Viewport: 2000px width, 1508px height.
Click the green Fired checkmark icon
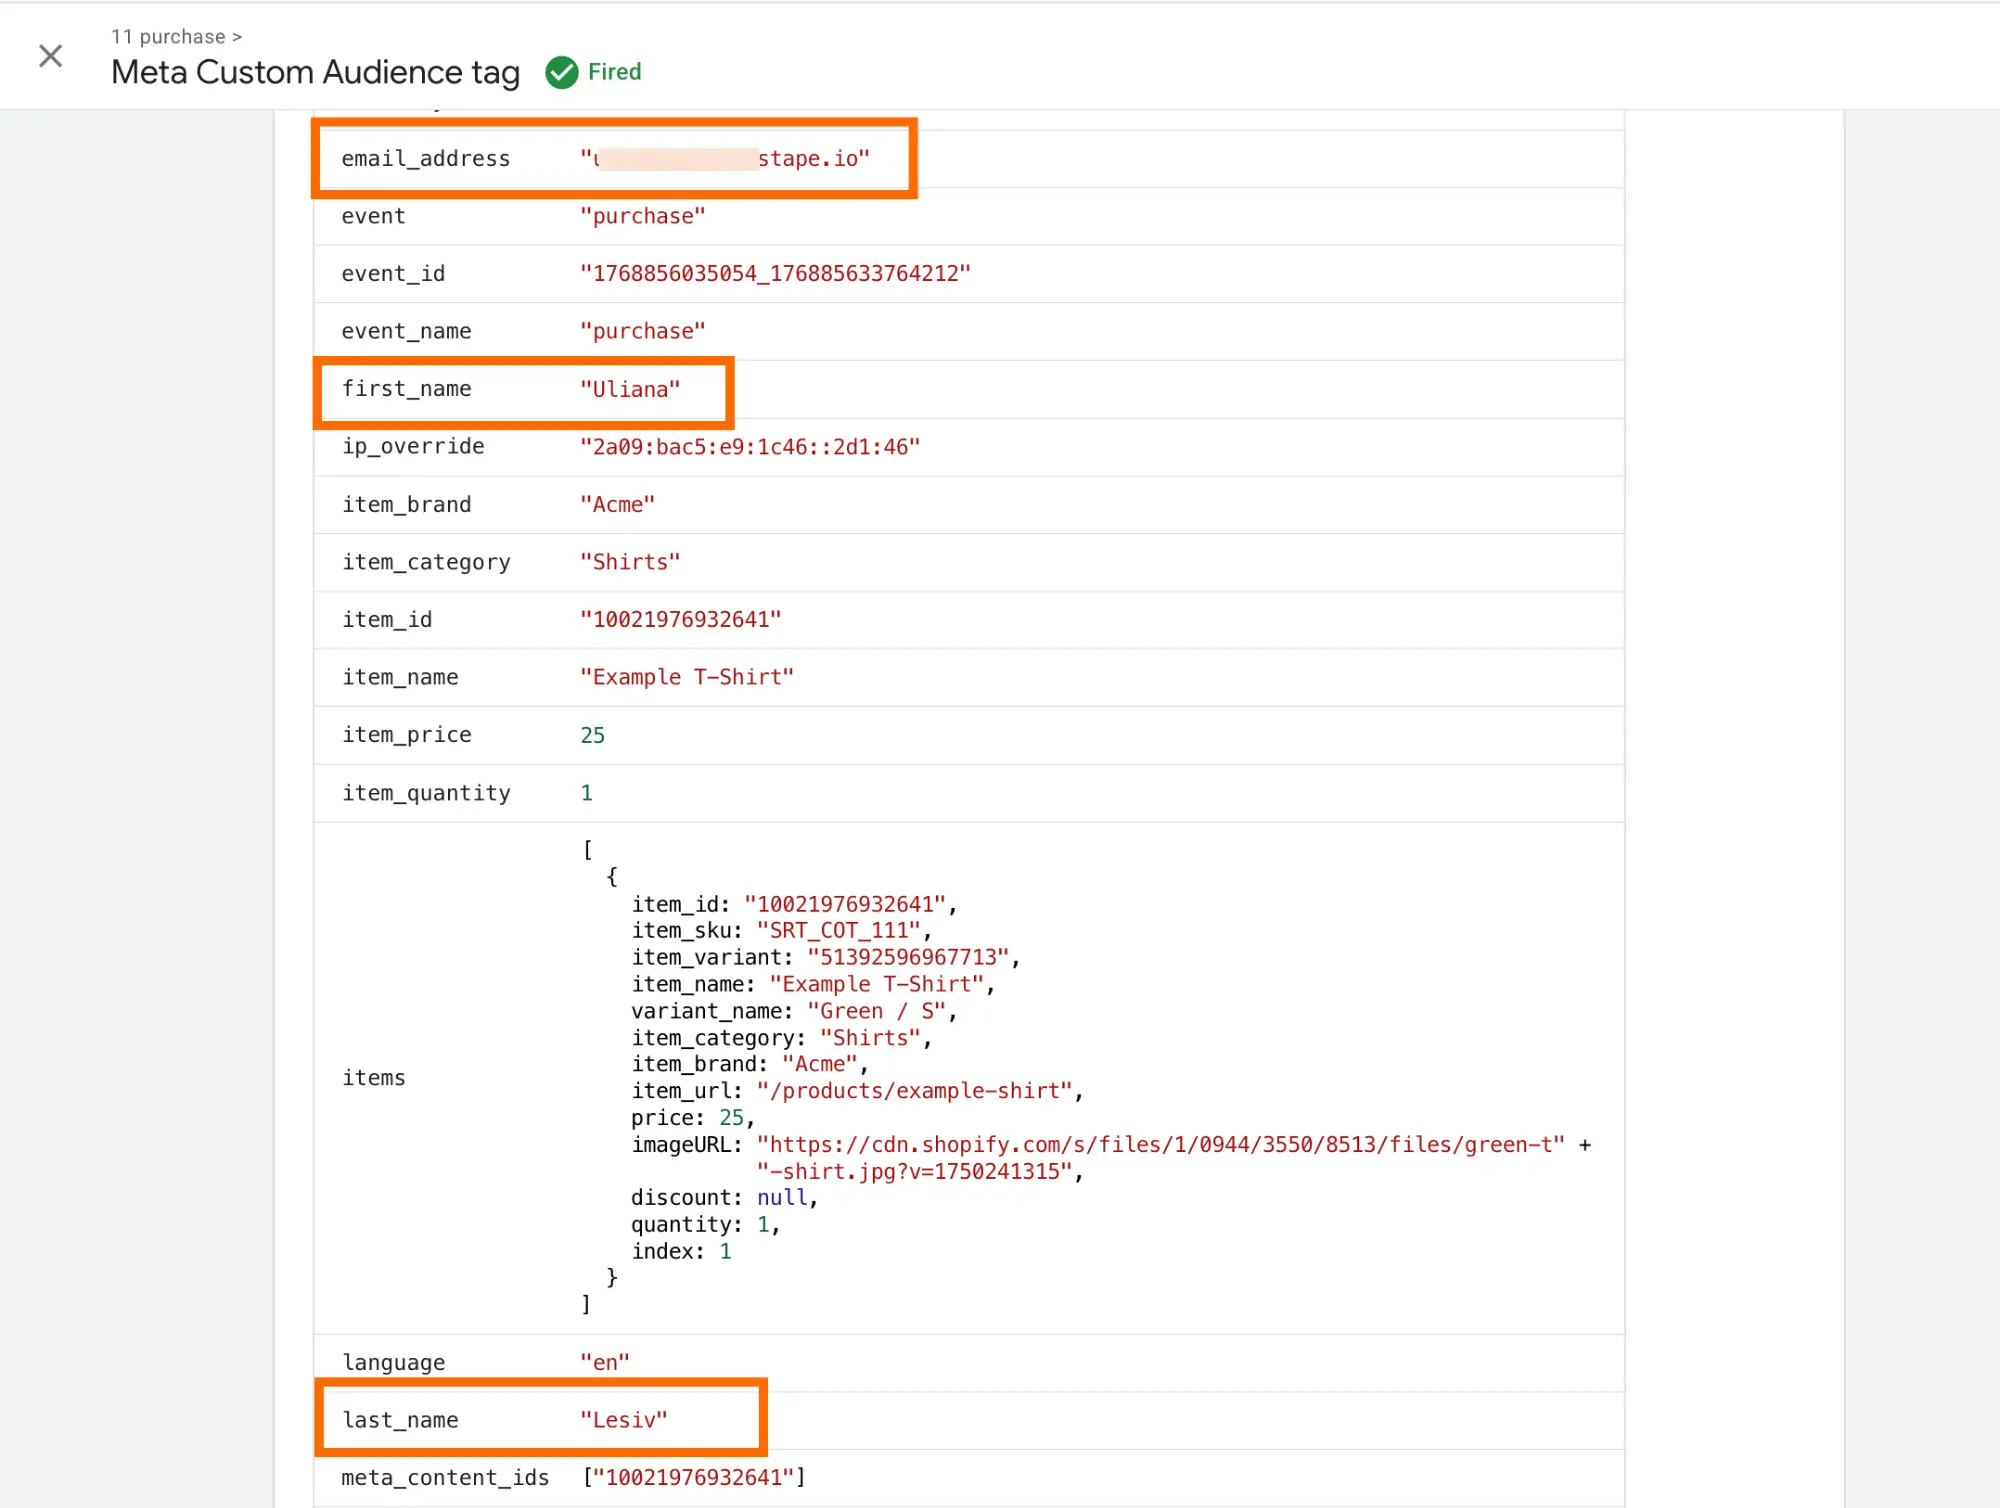[562, 72]
